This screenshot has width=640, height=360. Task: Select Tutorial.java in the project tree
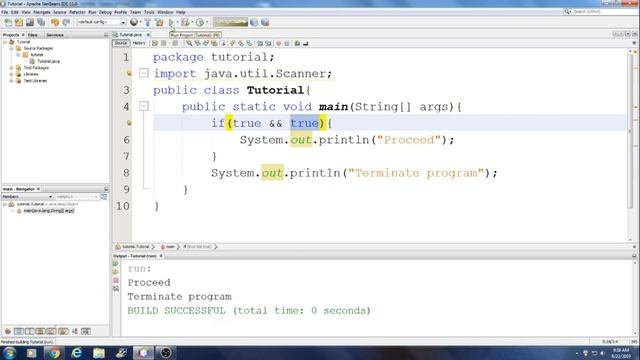[x=48, y=61]
